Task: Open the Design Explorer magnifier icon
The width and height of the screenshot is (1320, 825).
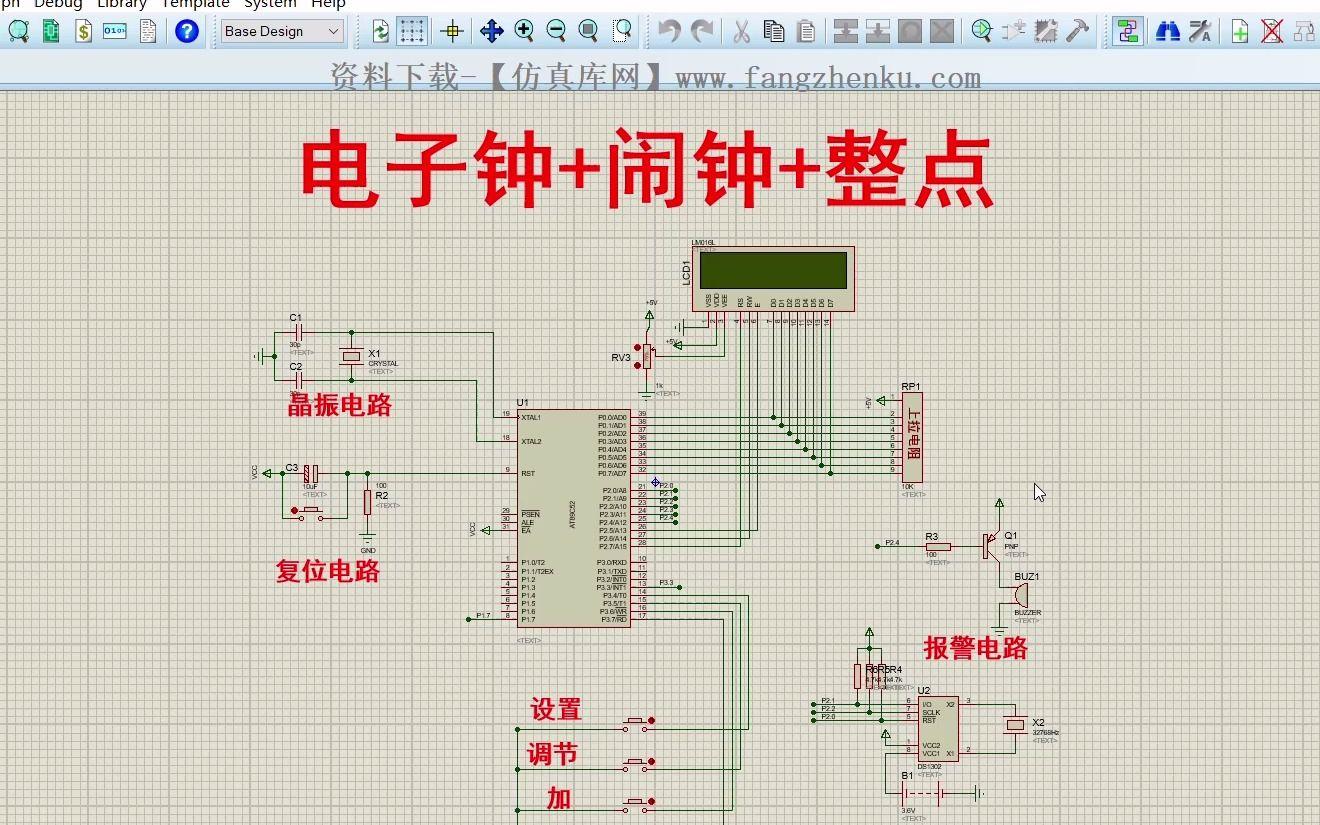Action: click(18, 31)
